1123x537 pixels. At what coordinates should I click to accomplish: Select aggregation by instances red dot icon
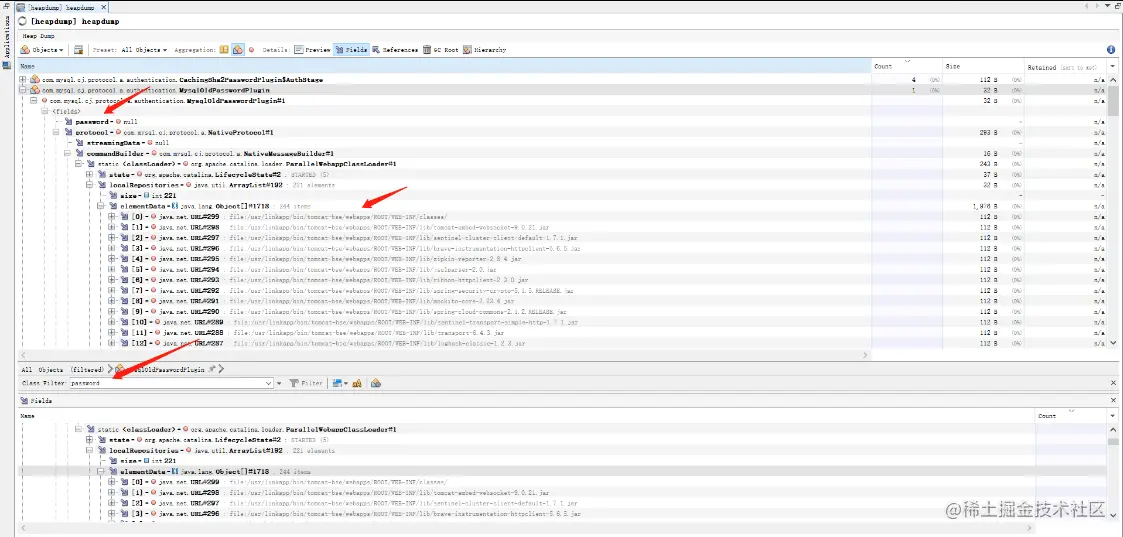(x=251, y=50)
